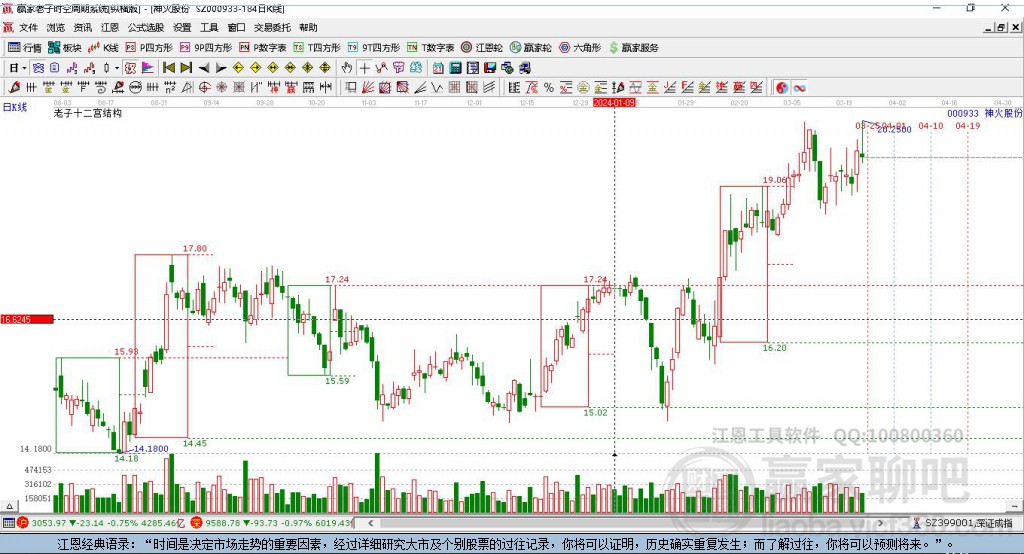Click the percent sign tool
1024x554 pixels.
click(549, 87)
